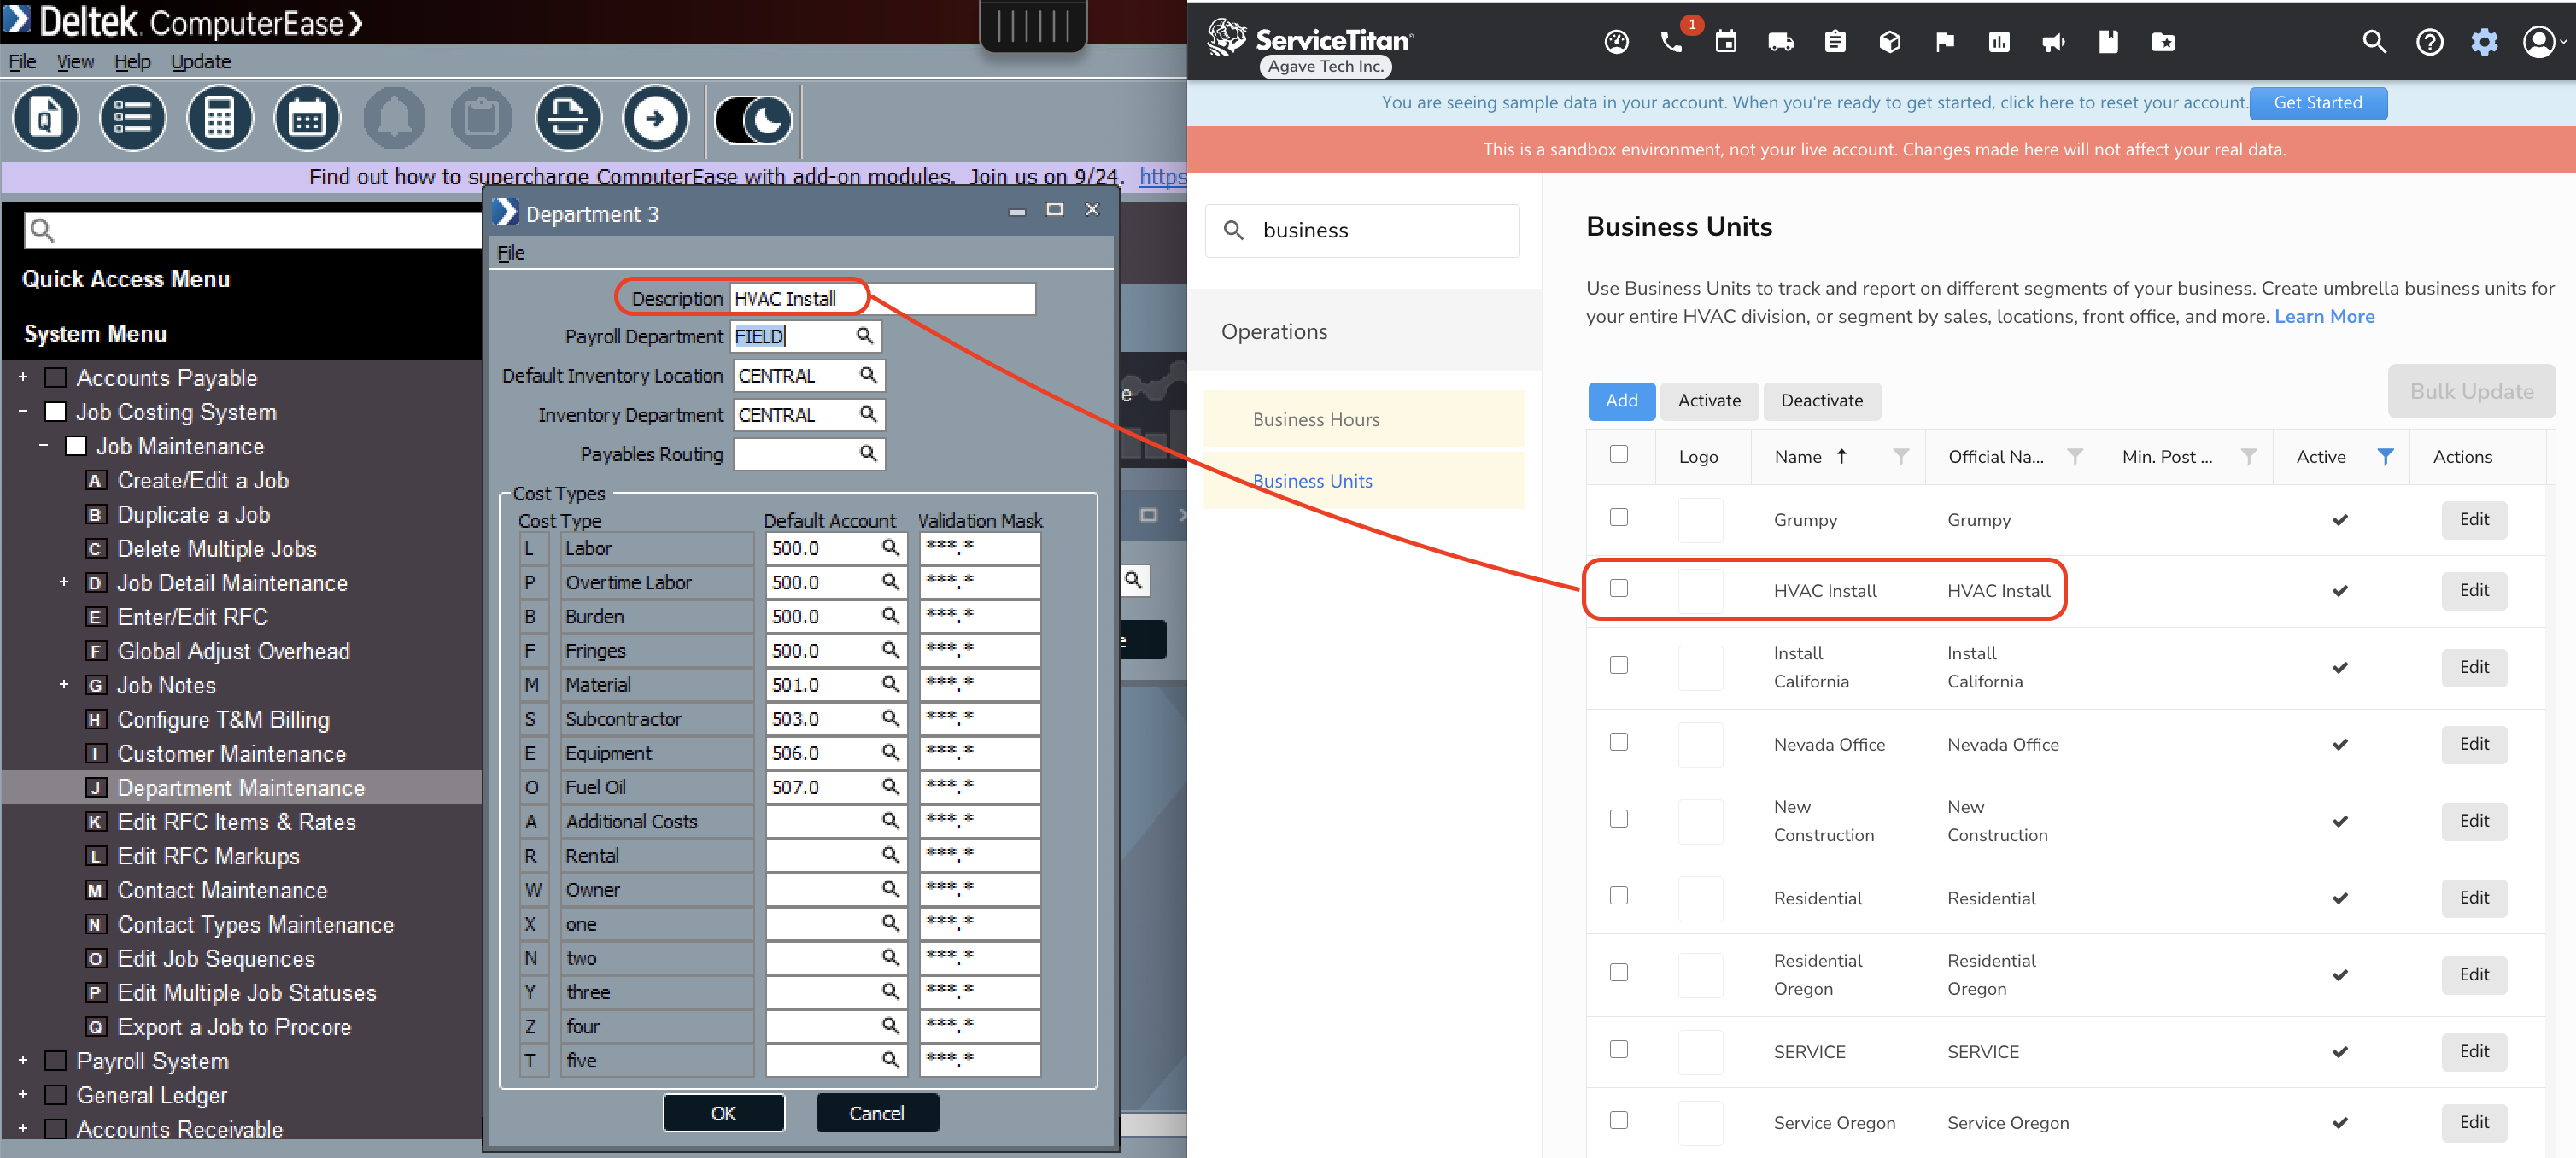Open the ComputerEase File menu
The image size is (2576, 1158).
point(22,62)
